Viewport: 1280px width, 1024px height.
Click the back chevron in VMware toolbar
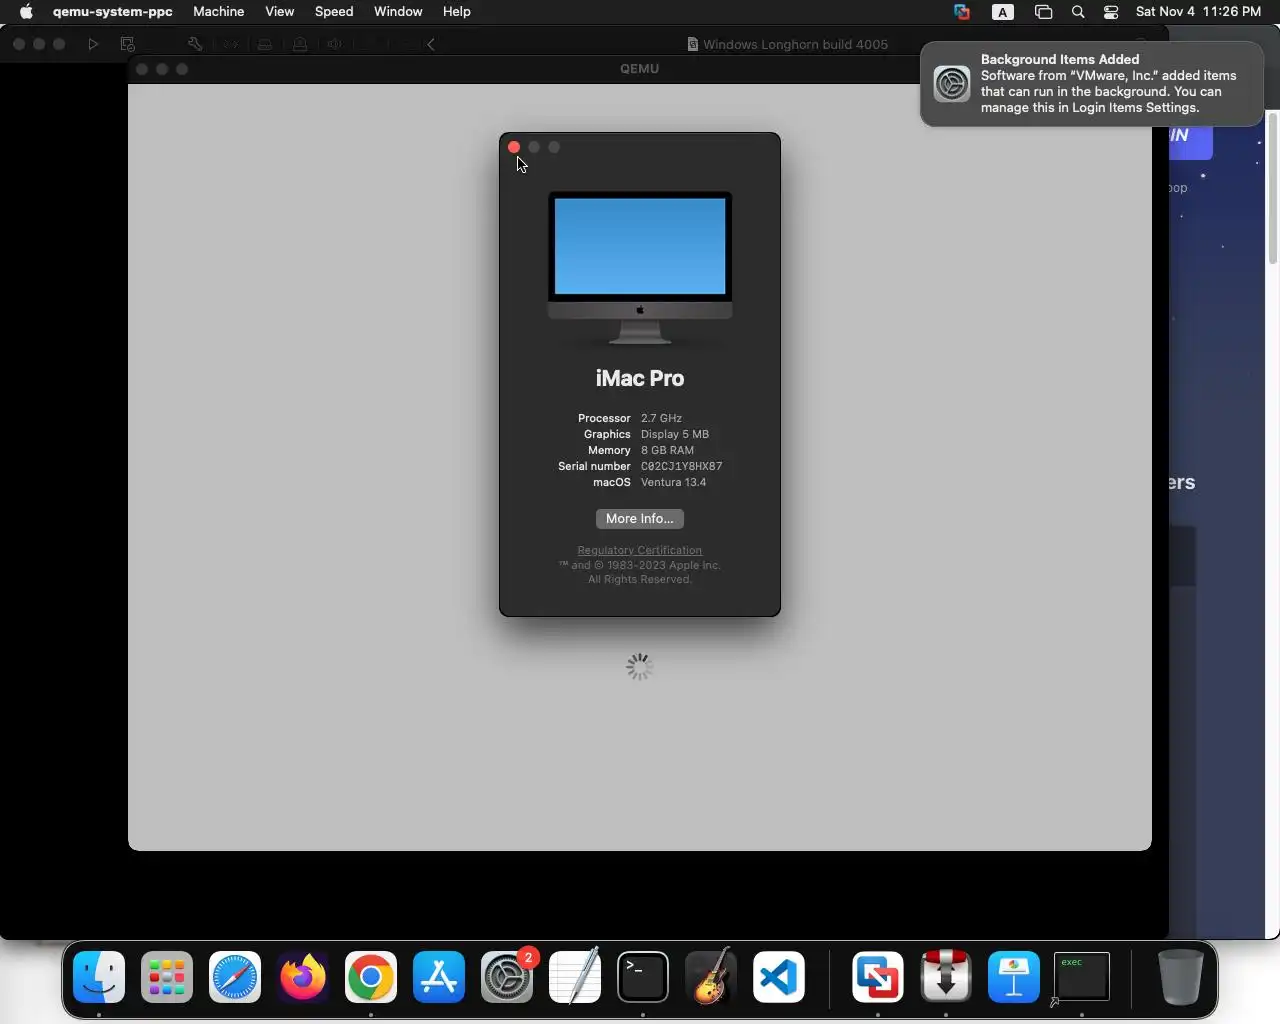[431, 44]
